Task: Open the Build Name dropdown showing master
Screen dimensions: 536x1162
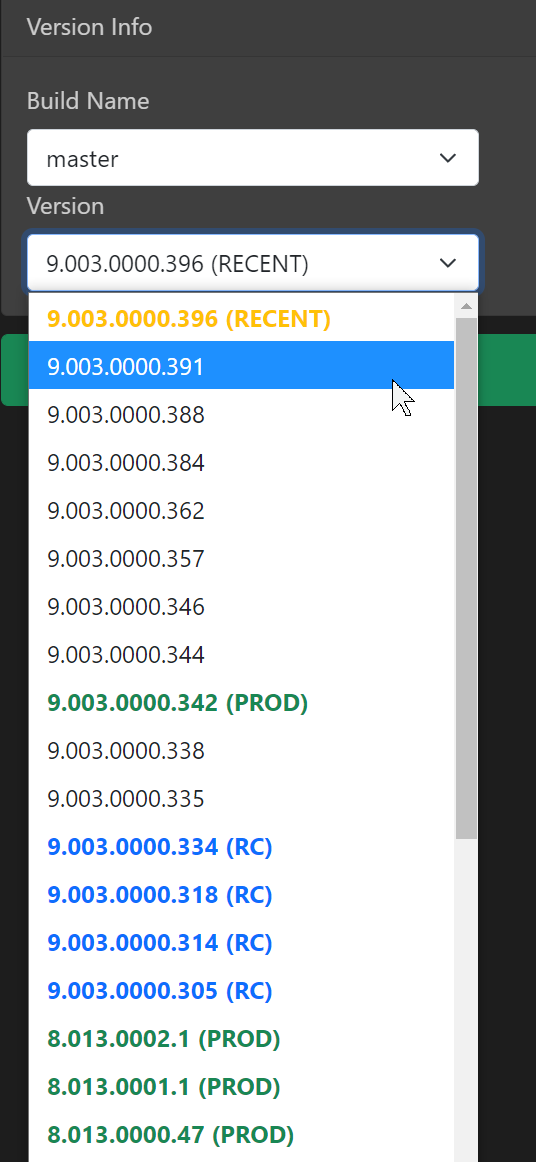Action: coord(253,158)
